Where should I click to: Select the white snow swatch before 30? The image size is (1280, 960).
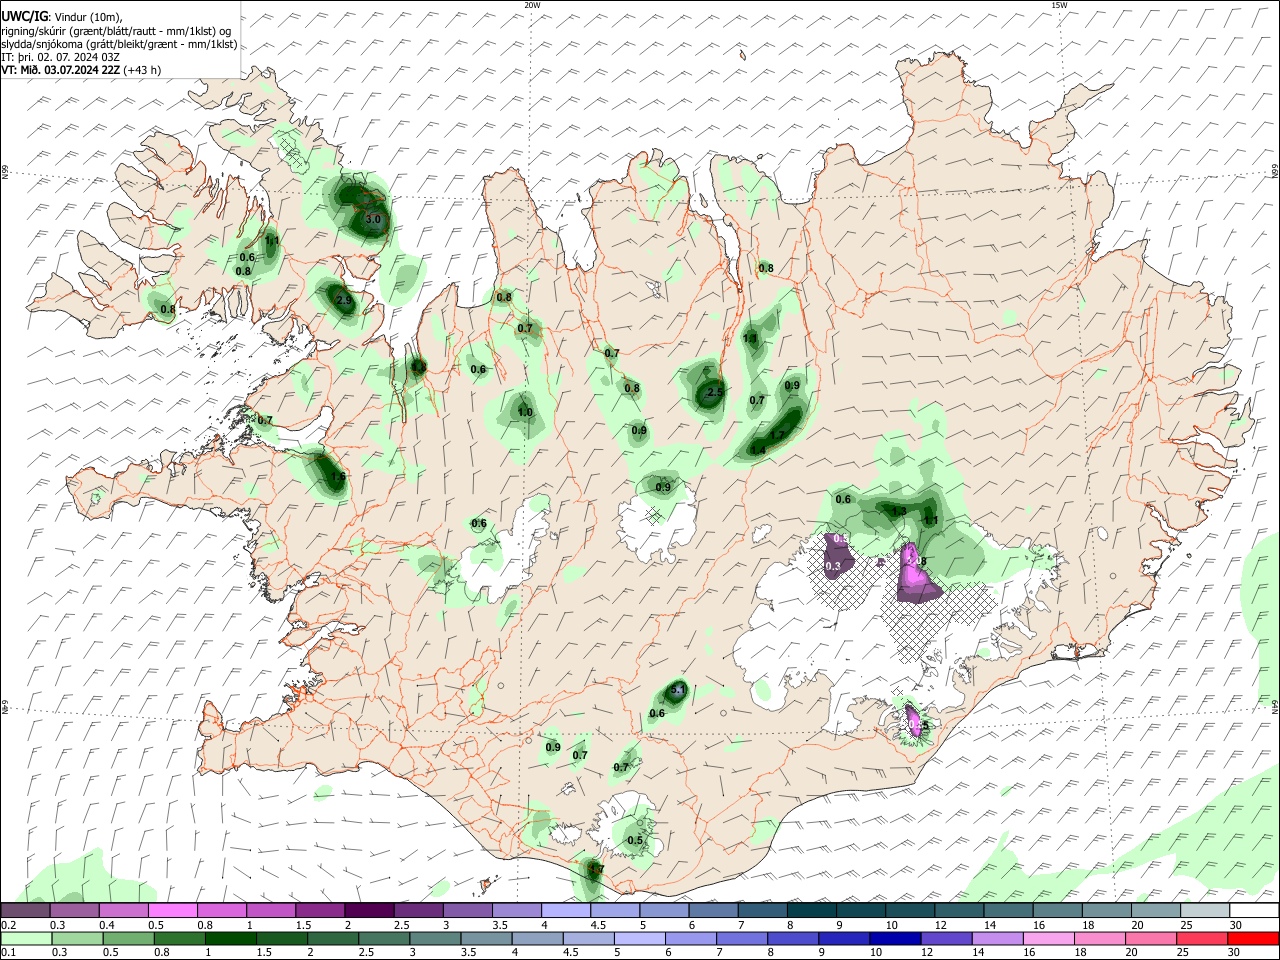coord(1254,910)
